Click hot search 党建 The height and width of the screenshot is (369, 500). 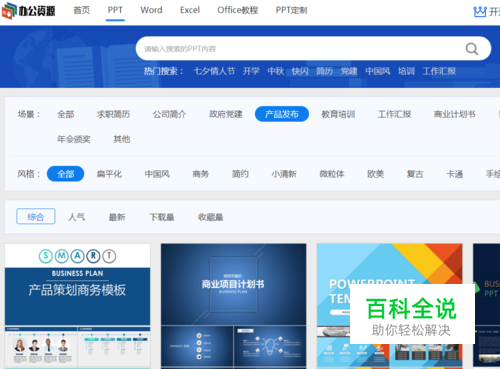349,71
